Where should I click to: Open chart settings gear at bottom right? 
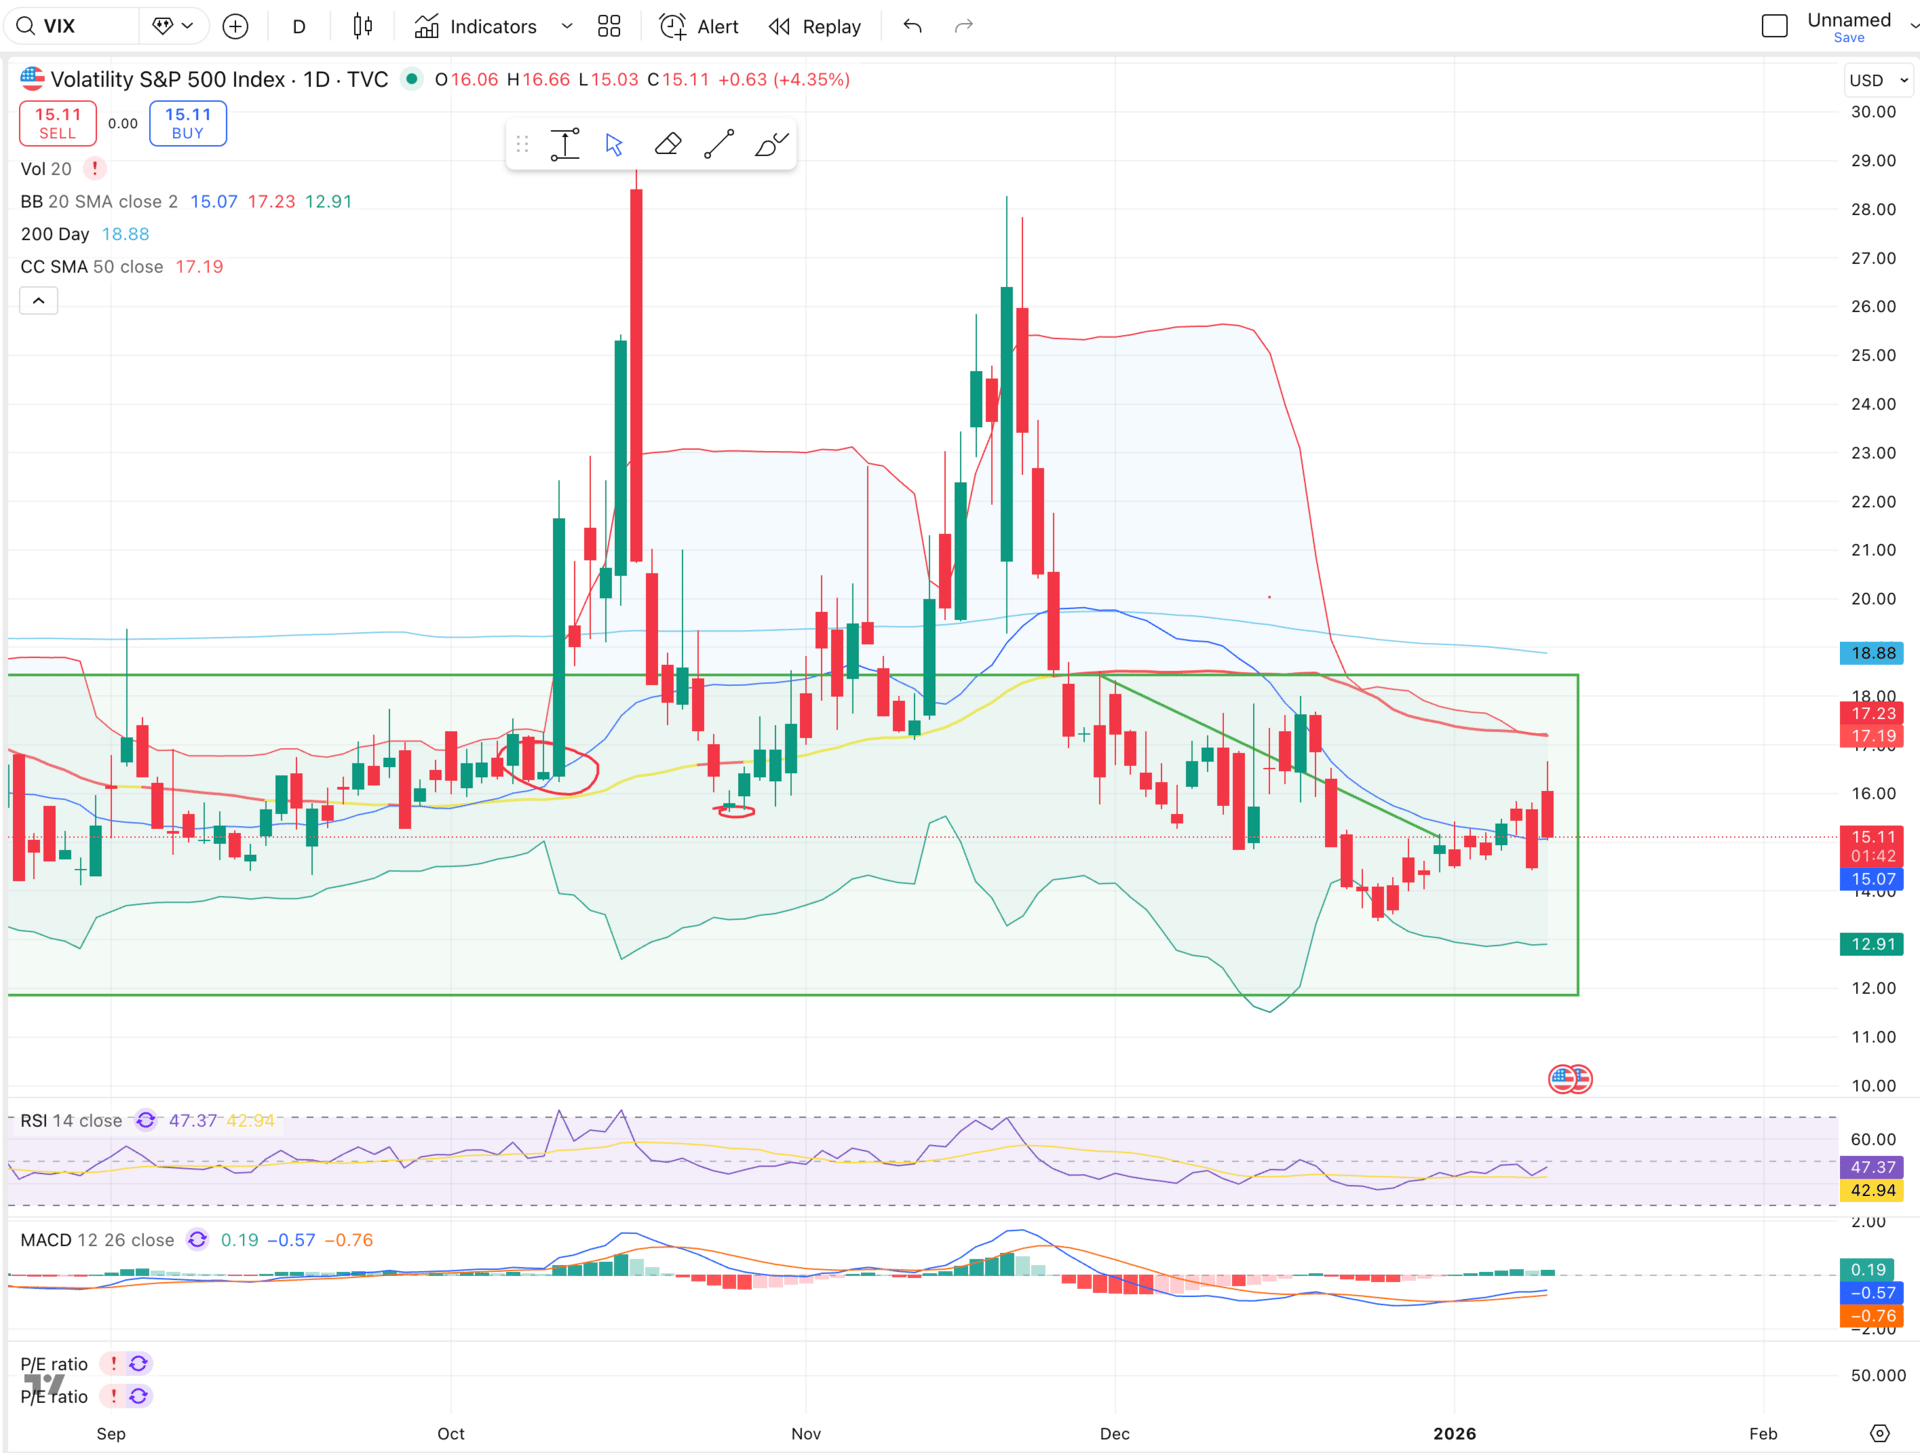click(1880, 1433)
